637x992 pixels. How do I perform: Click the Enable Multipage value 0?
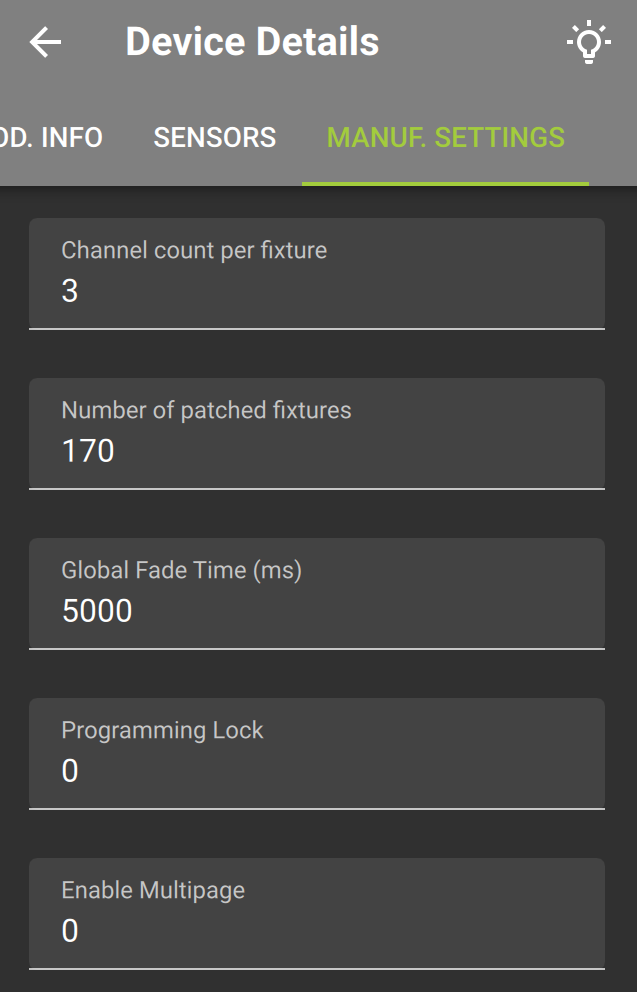(70, 931)
